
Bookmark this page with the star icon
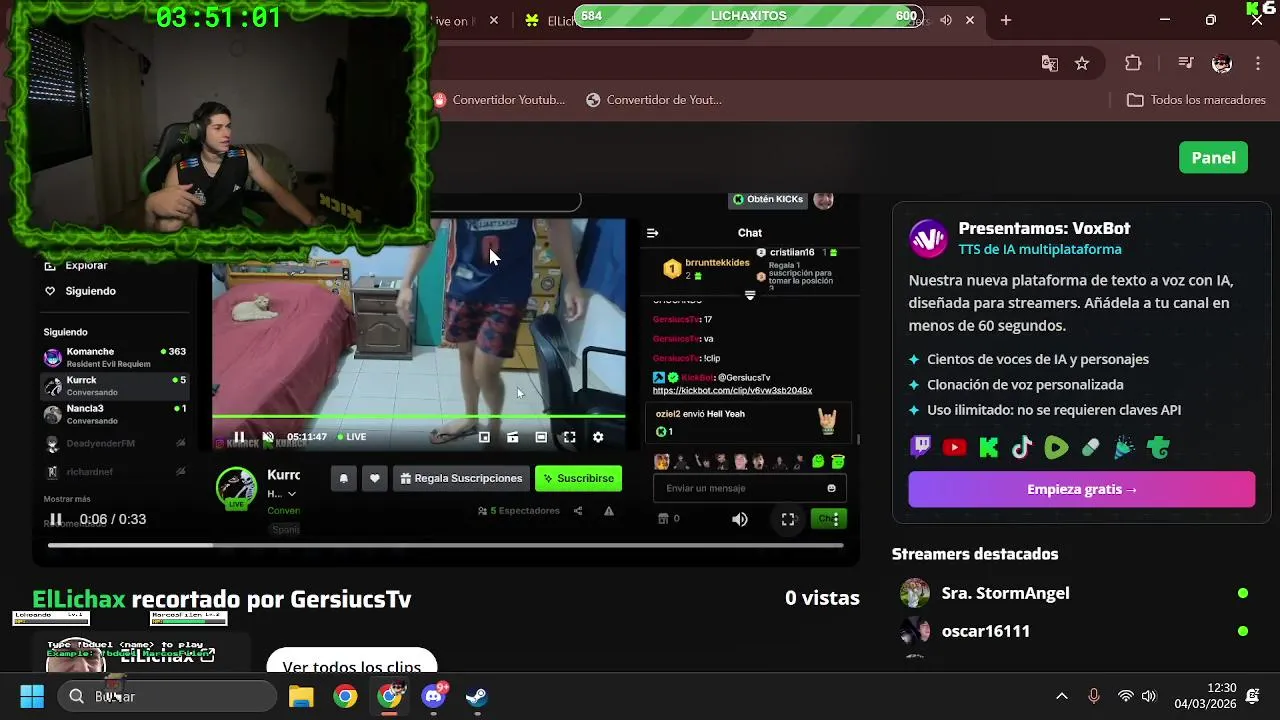[1082, 63]
